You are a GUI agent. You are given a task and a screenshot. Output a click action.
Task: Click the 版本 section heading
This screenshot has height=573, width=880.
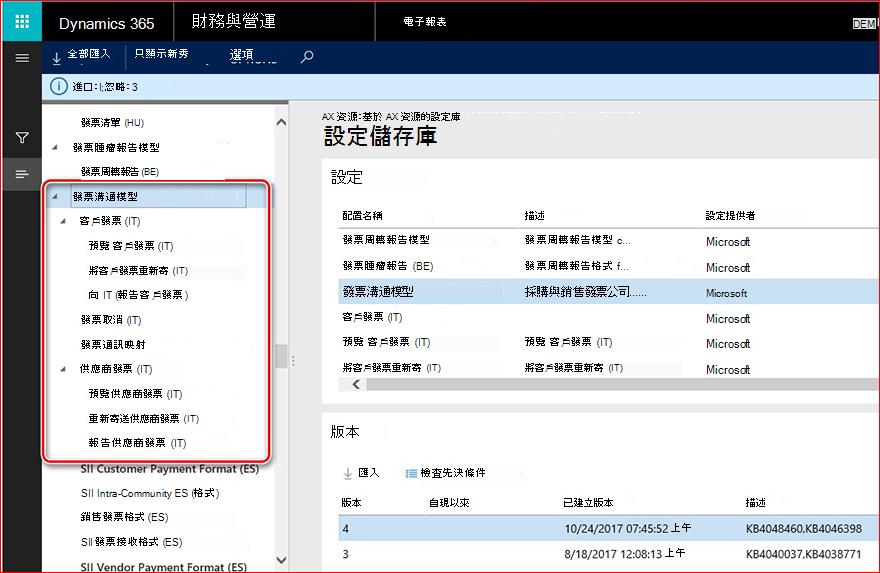[345, 432]
